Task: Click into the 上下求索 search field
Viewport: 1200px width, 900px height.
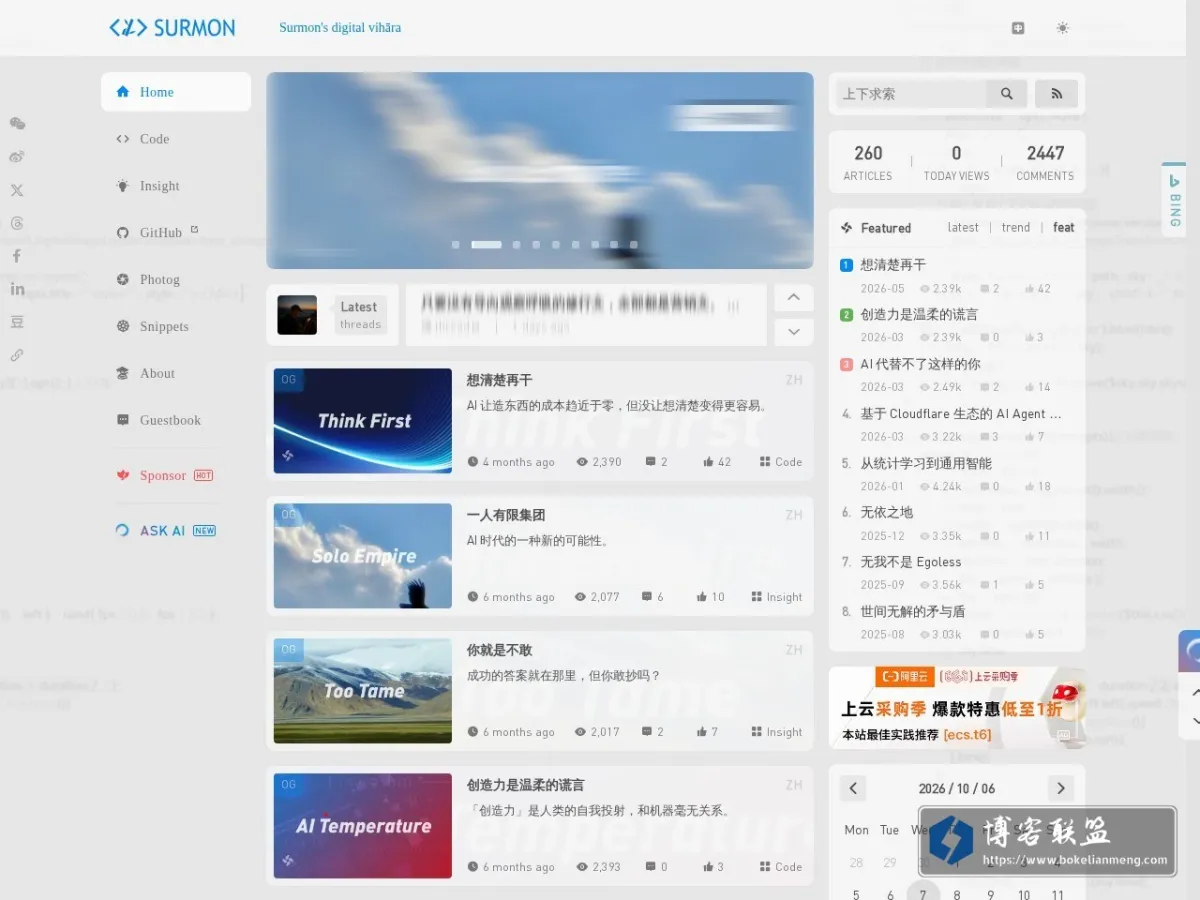Action: point(911,94)
